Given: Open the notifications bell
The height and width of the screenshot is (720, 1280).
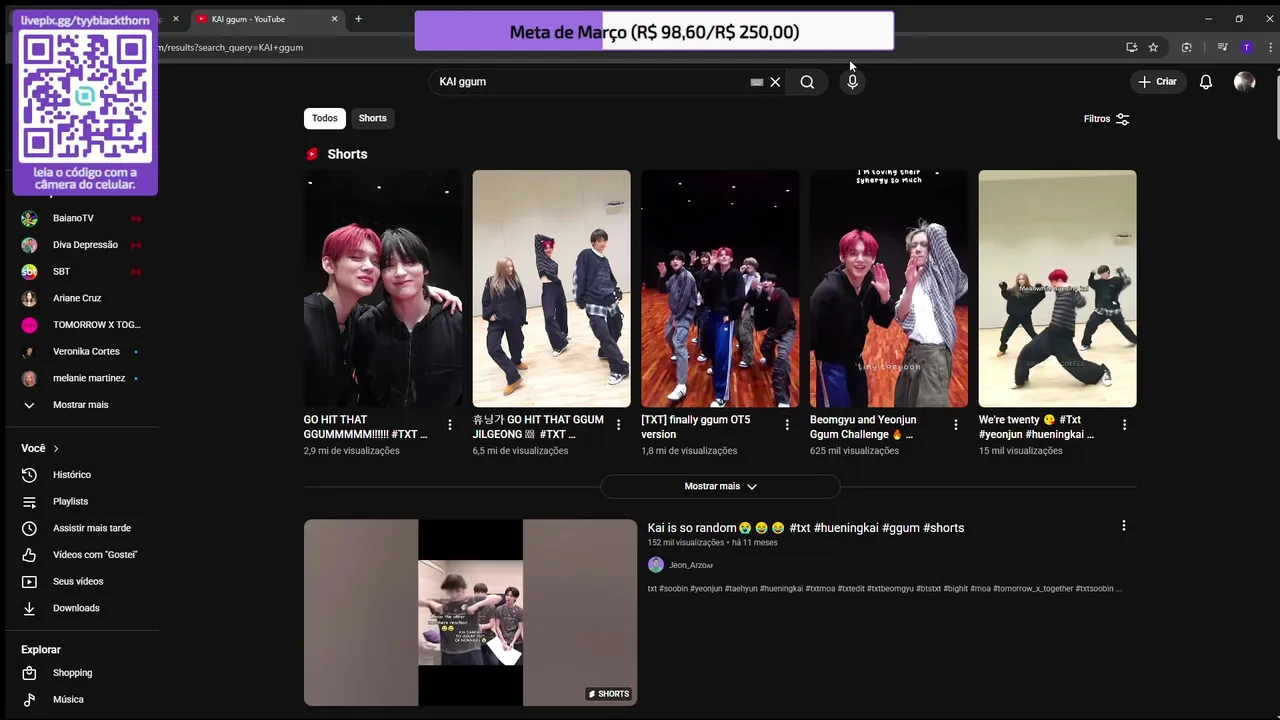Looking at the screenshot, I should pyautogui.click(x=1206, y=82).
